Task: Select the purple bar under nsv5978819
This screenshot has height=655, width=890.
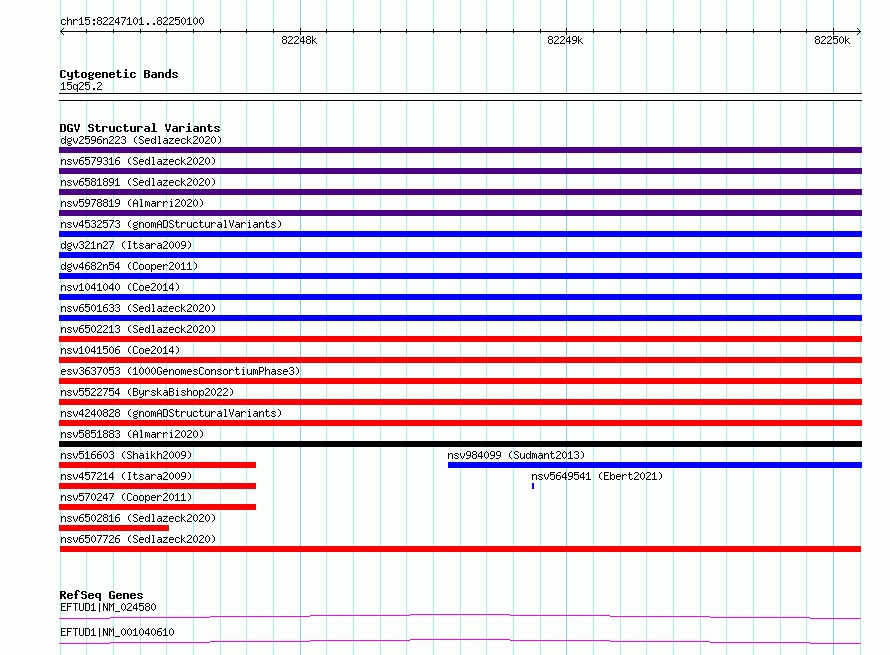Action: pyautogui.click(x=460, y=213)
